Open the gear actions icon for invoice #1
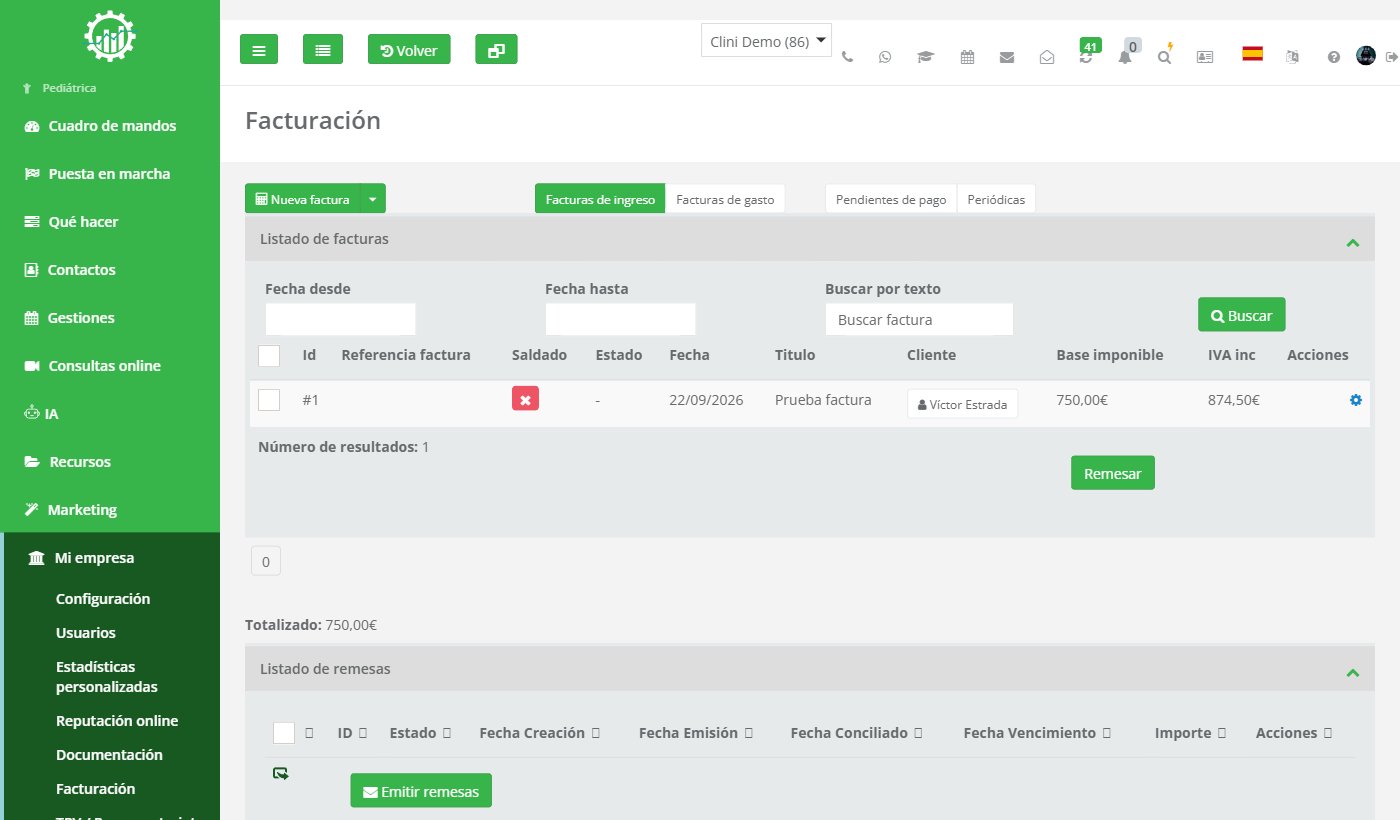The width and height of the screenshot is (1400, 820). [x=1356, y=400]
